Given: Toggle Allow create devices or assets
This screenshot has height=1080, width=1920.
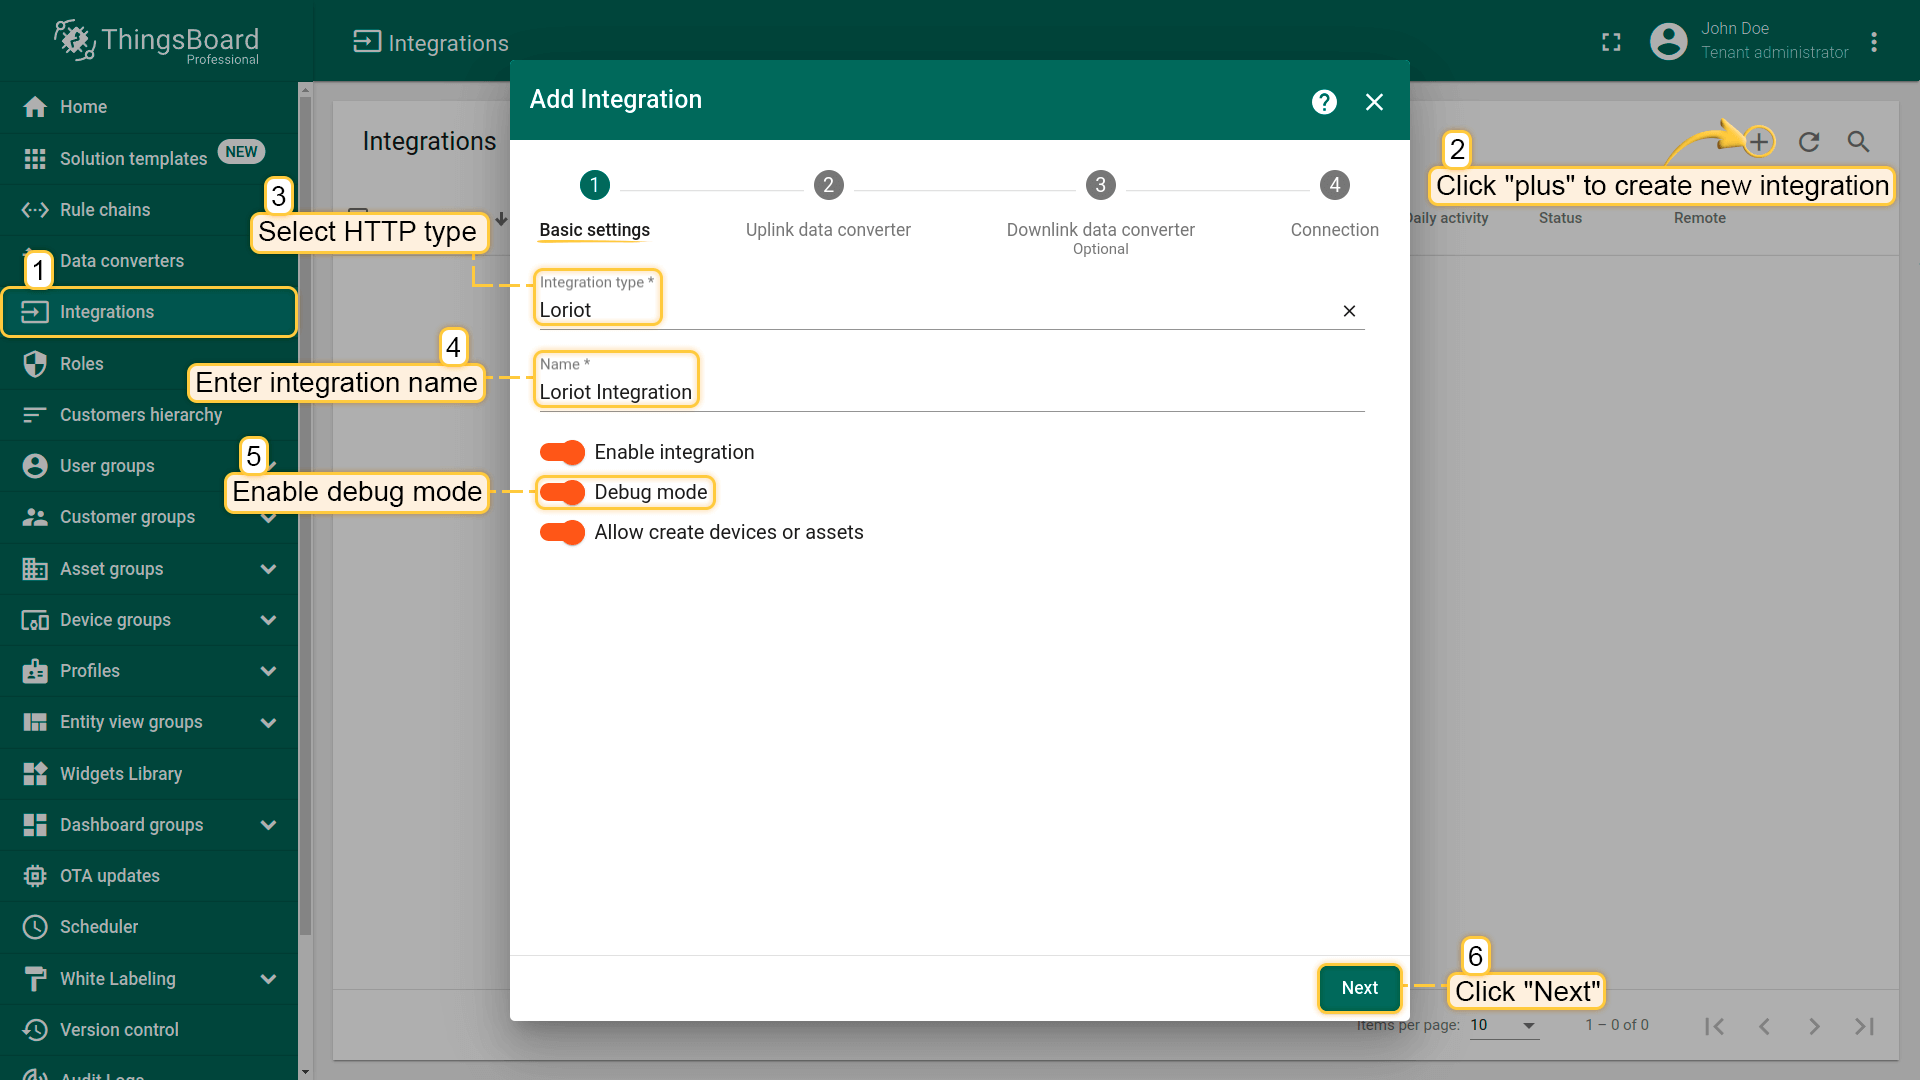Looking at the screenshot, I should (562, 533).
